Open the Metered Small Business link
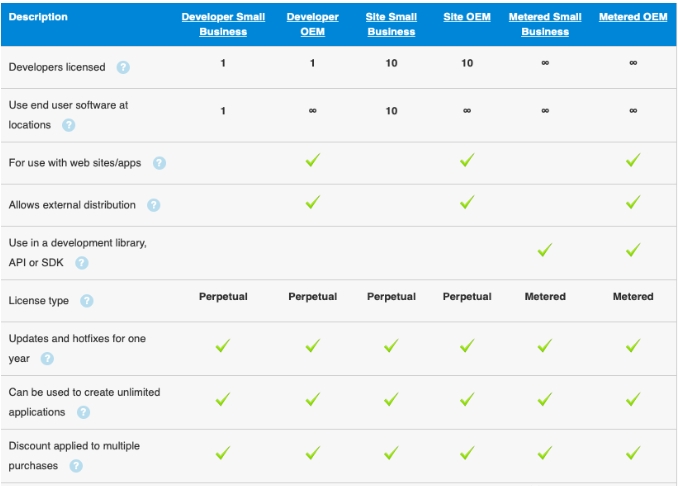678x486 pixels. 545,24
